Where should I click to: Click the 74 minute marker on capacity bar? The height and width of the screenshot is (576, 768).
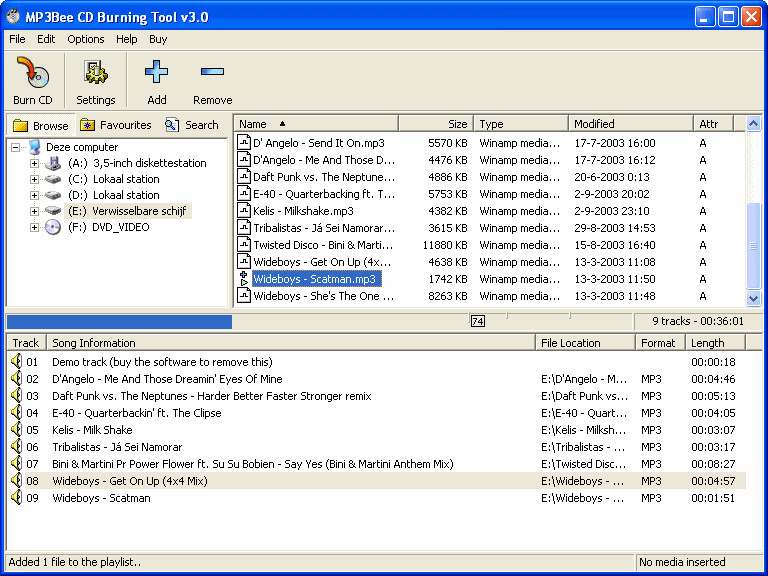click(478, 321)
